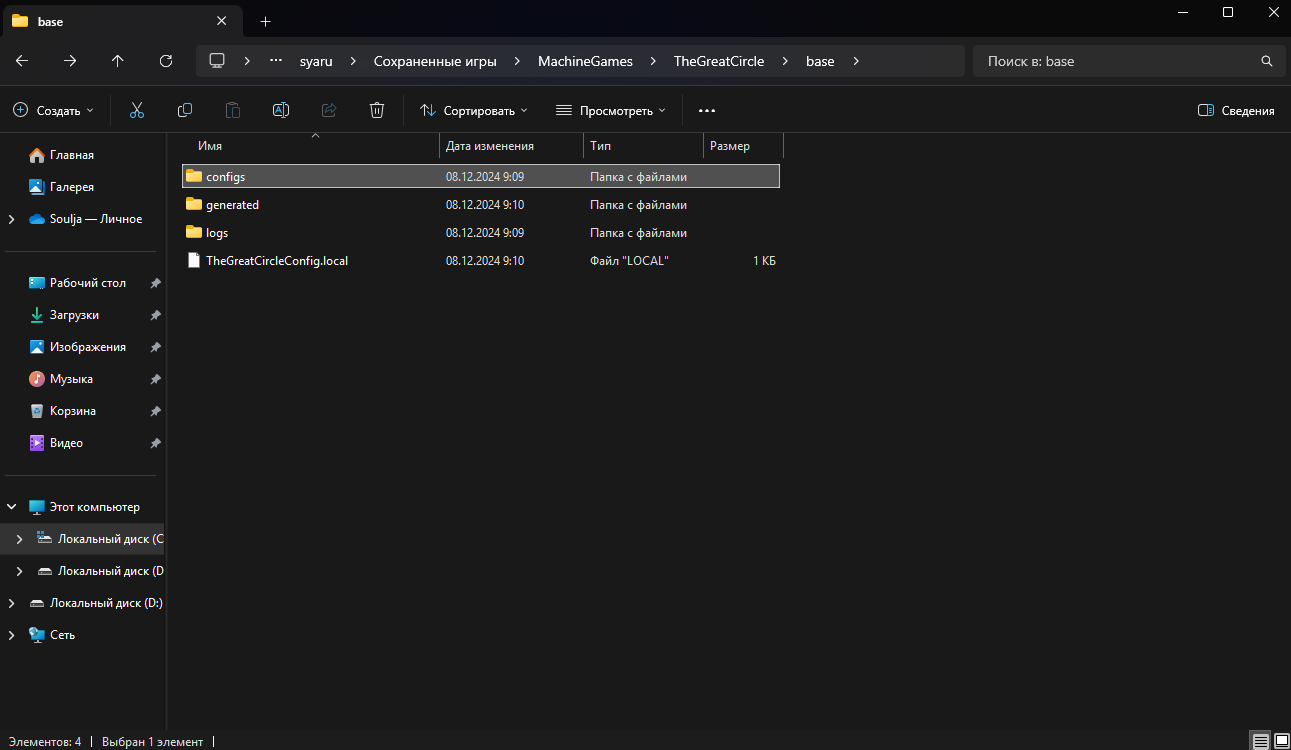Navigate to Сохраненные игры breadcrumb
This screenshot has height=750, width=1291.
pos(435,61)
